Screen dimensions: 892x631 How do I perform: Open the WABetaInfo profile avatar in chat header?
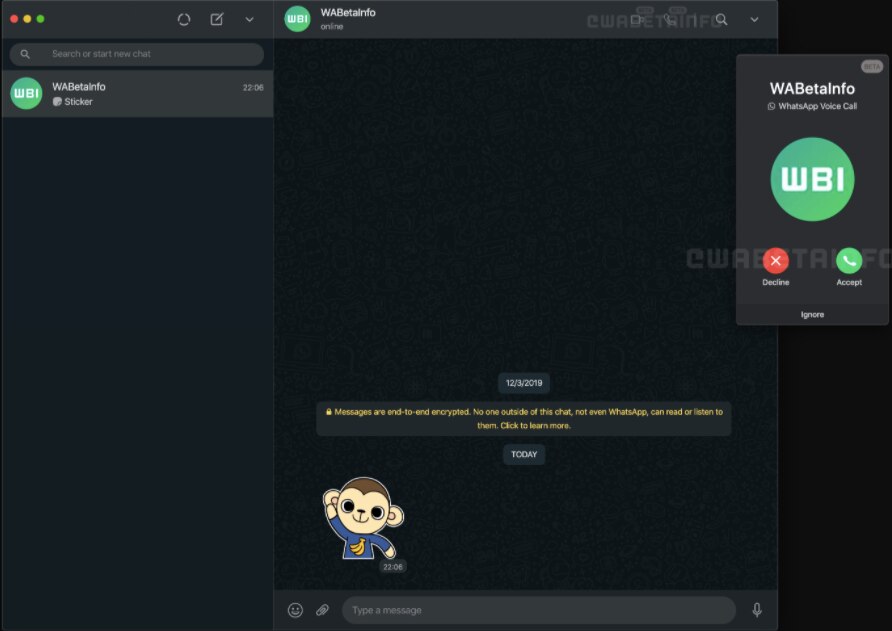tap(297, 19)
